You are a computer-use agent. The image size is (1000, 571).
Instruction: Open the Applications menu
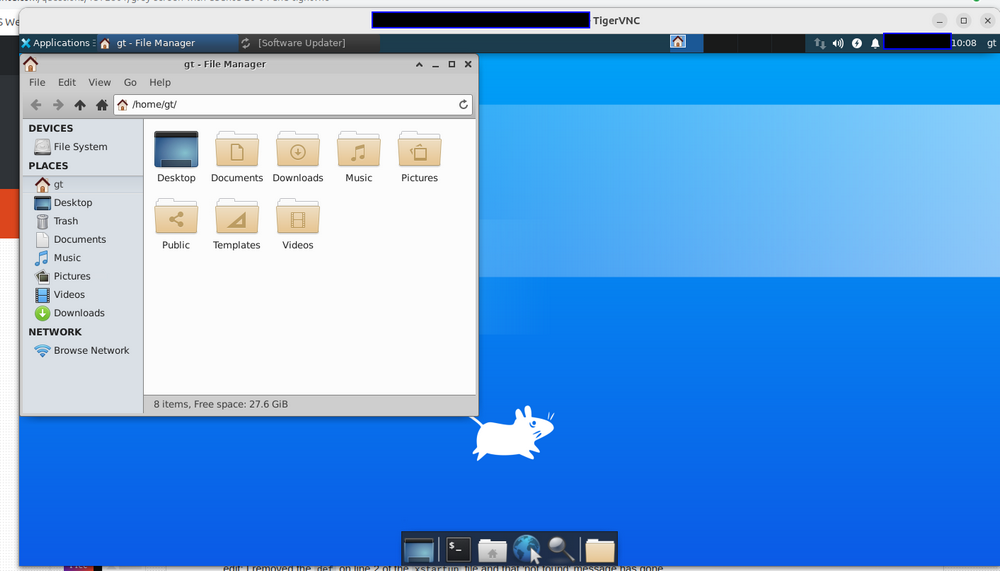(56, 43)
